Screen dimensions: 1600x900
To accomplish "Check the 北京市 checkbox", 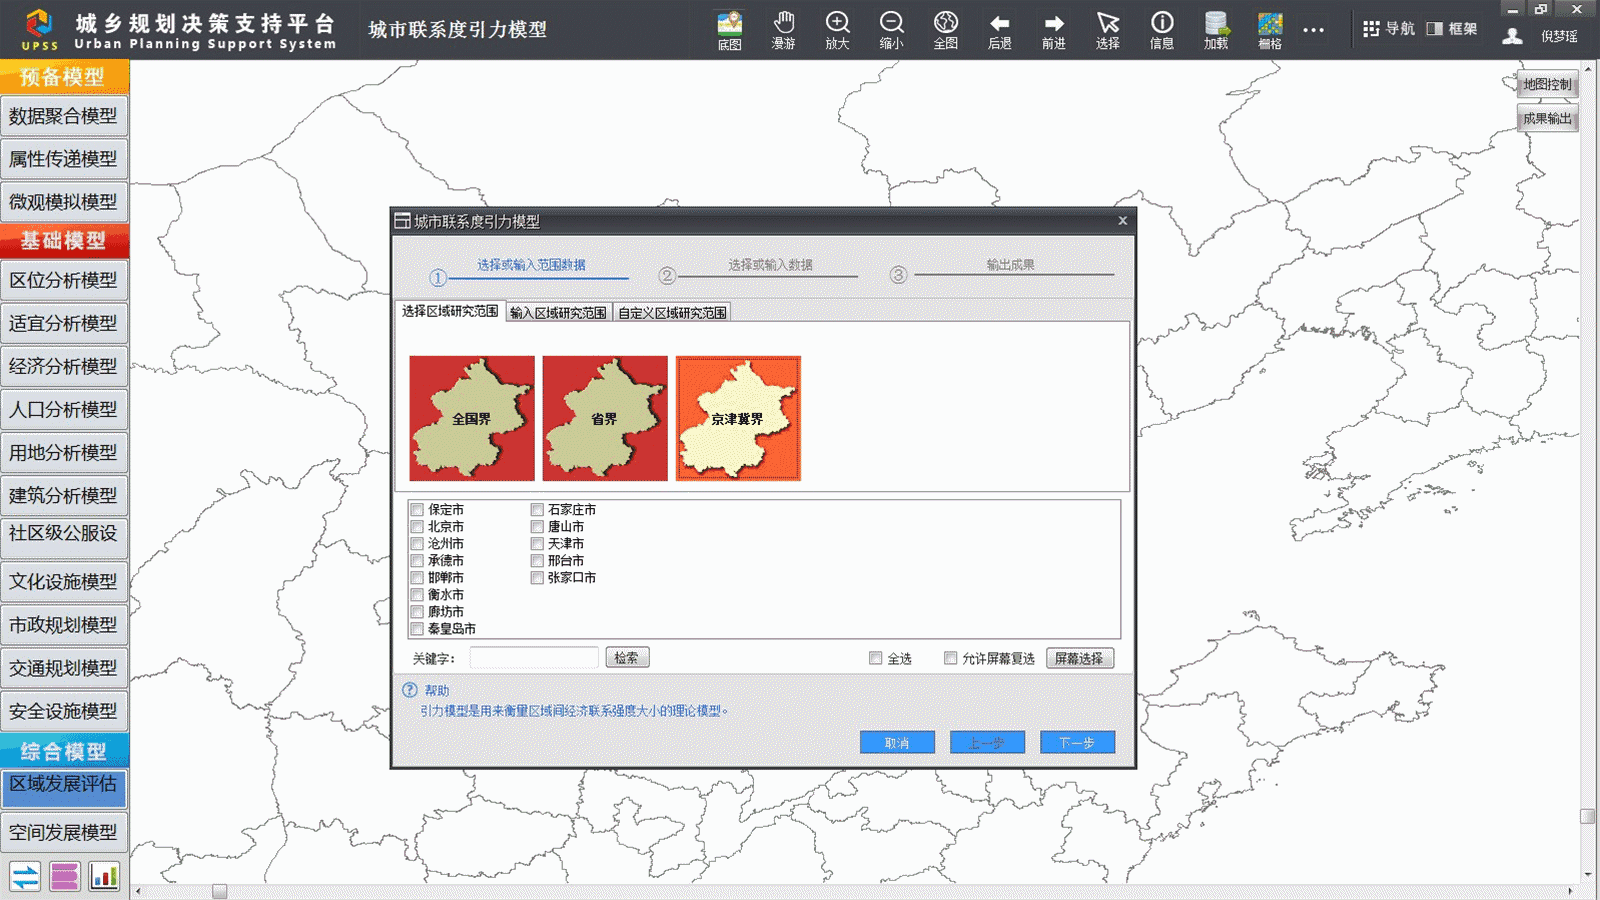I will (x=417, y=526).
